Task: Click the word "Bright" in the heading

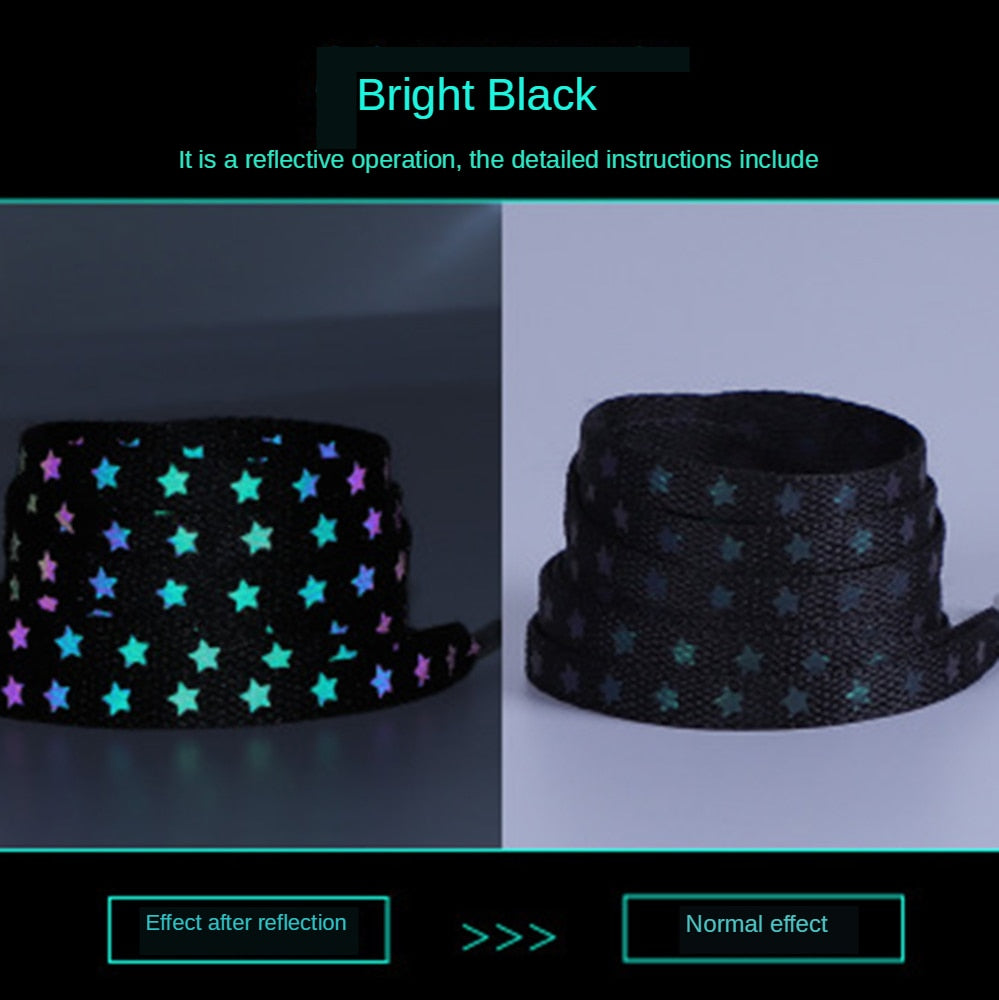Action: pyautogui.click(x=415, y=95)
